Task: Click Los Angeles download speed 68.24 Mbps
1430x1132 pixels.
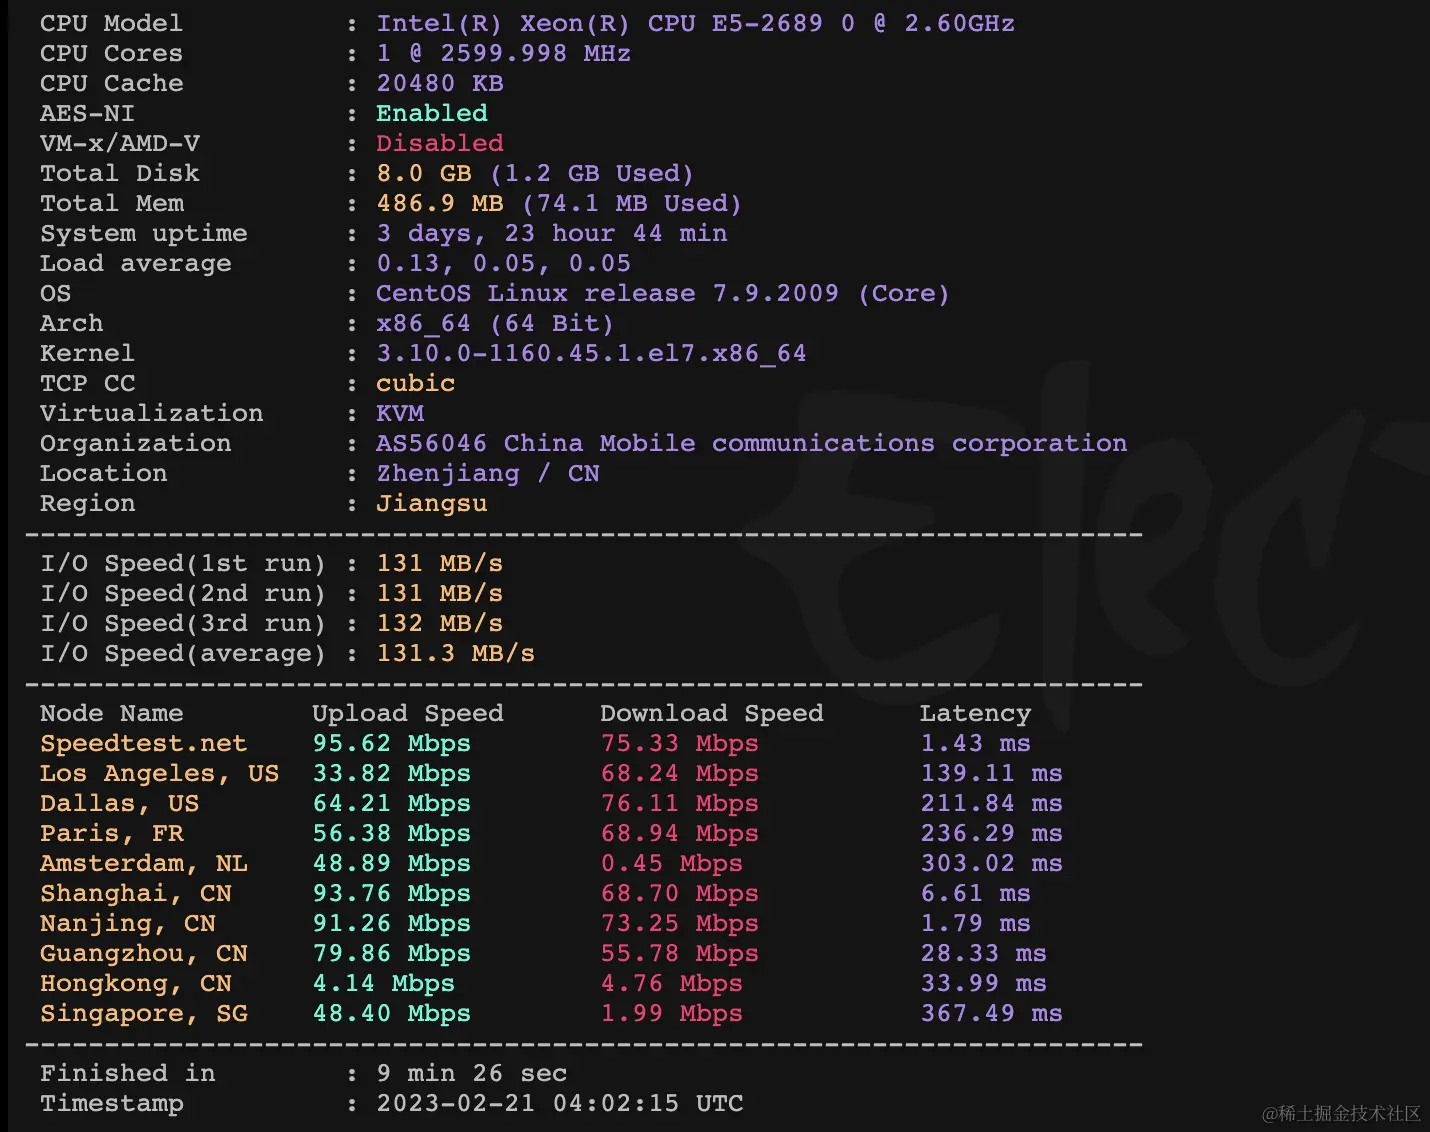Action: (x=679, y=773)
